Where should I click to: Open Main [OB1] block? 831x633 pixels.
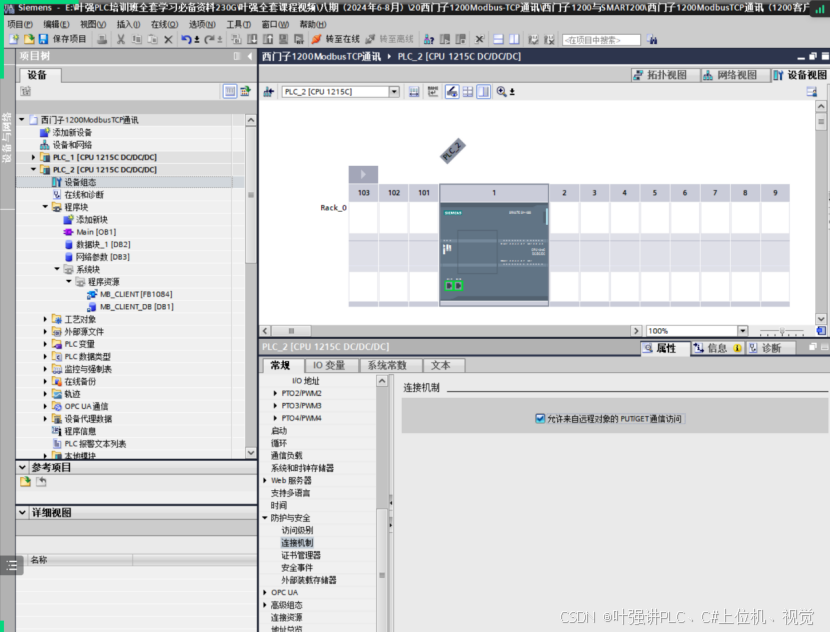point(90,232)
